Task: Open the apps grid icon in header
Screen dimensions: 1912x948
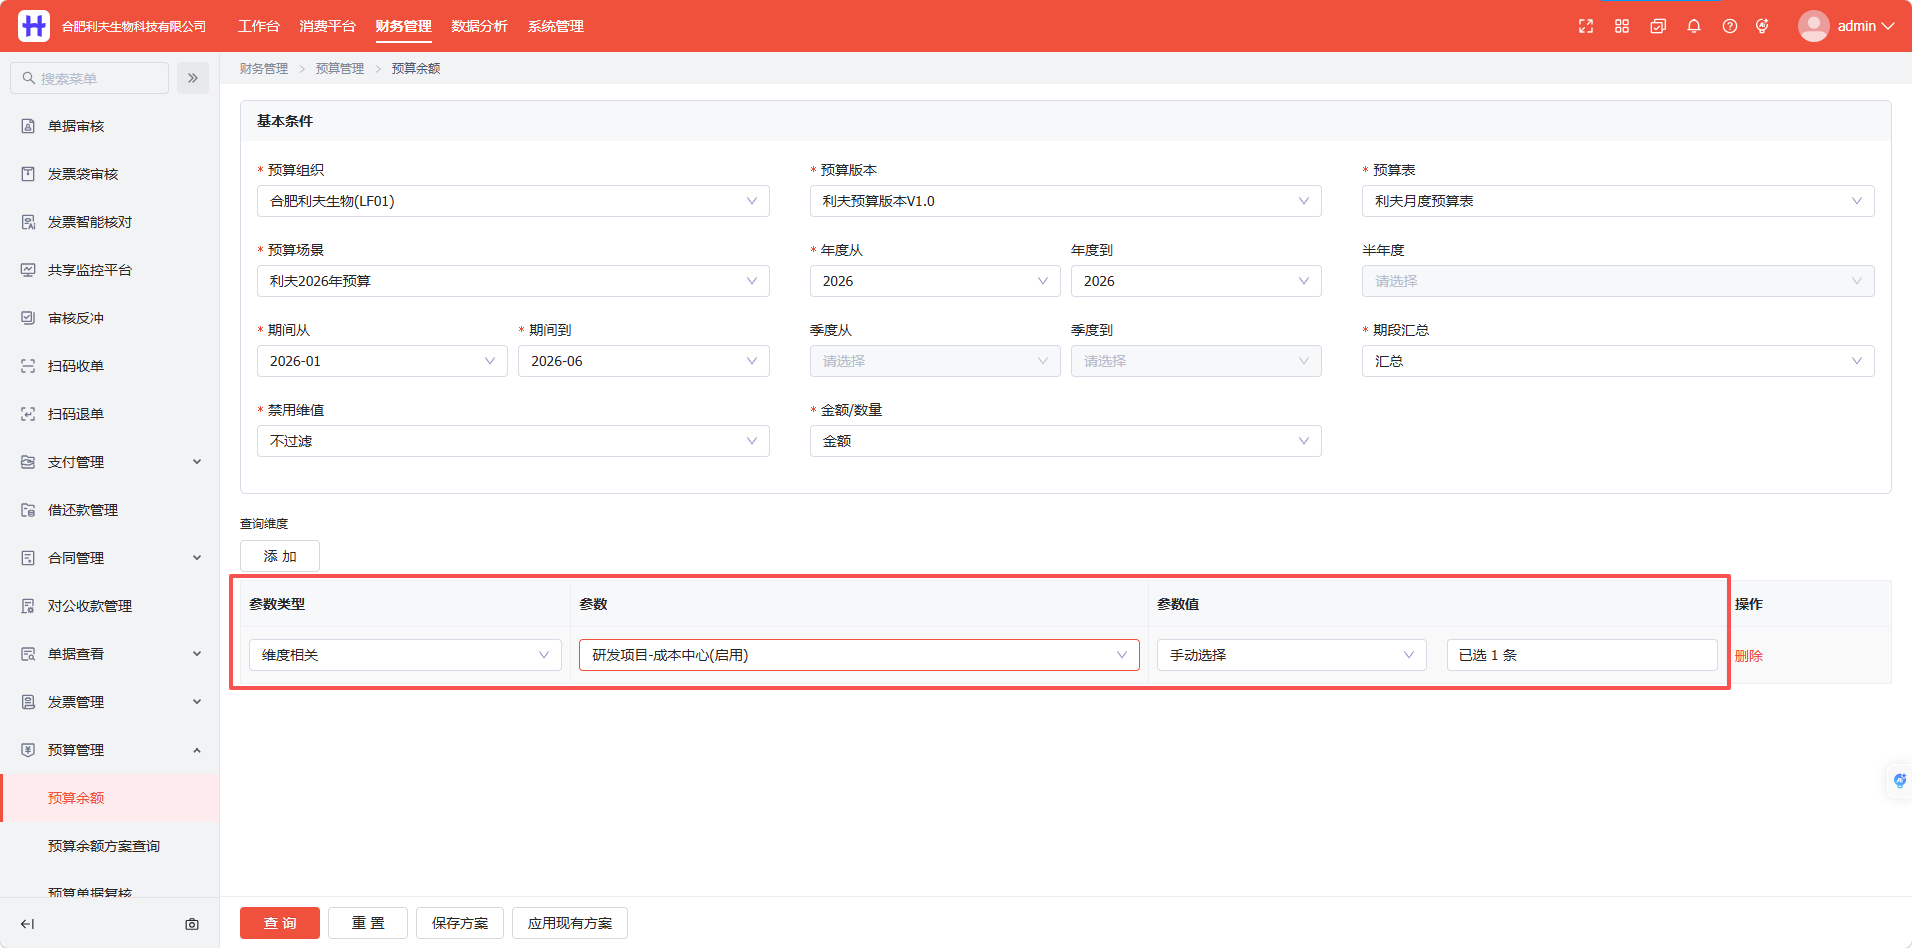Action: (1622, 26)
